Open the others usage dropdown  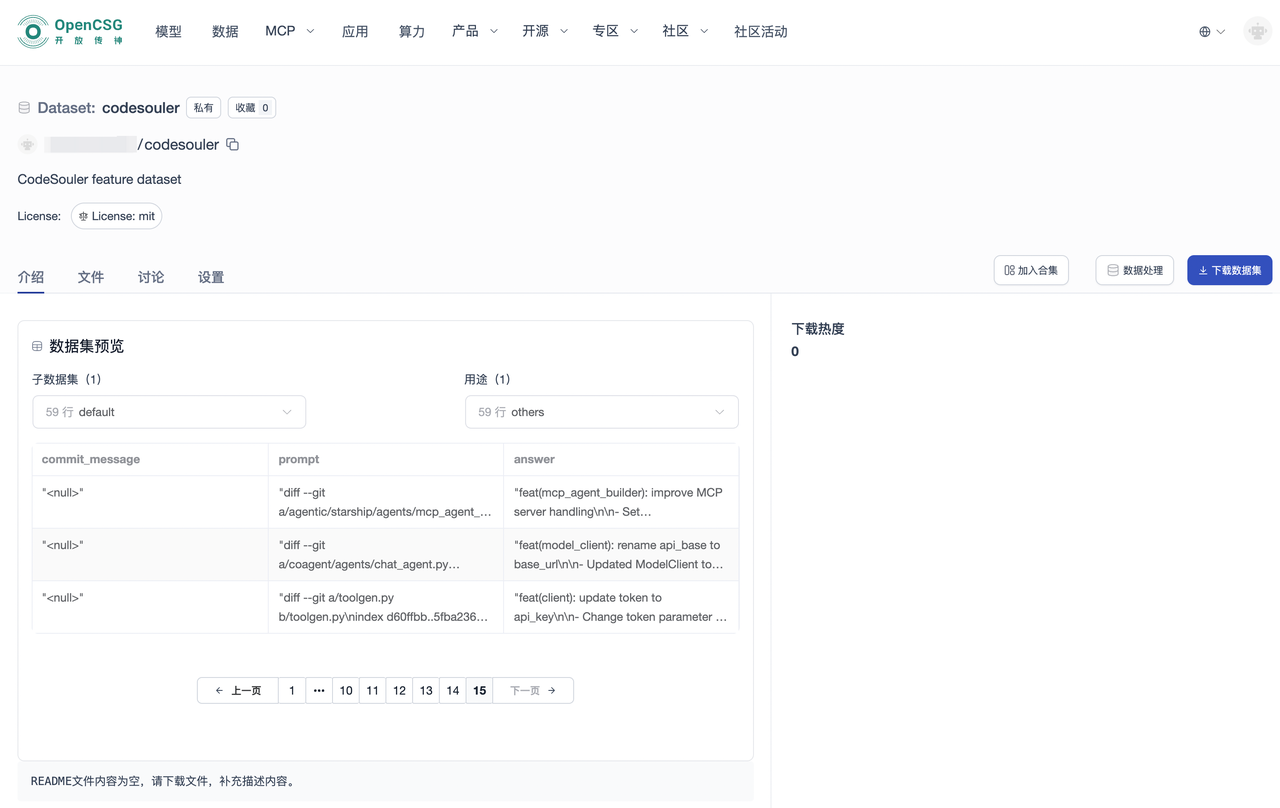[601, 411]
